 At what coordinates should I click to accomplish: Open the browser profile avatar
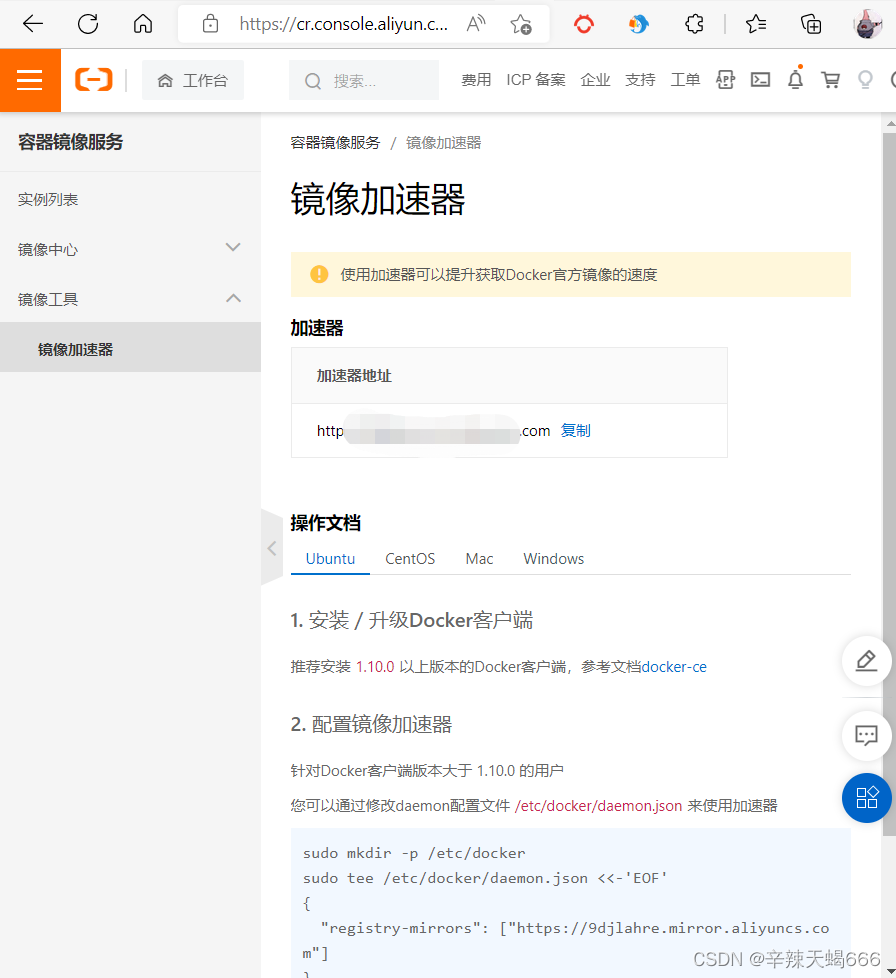point(867,24)
